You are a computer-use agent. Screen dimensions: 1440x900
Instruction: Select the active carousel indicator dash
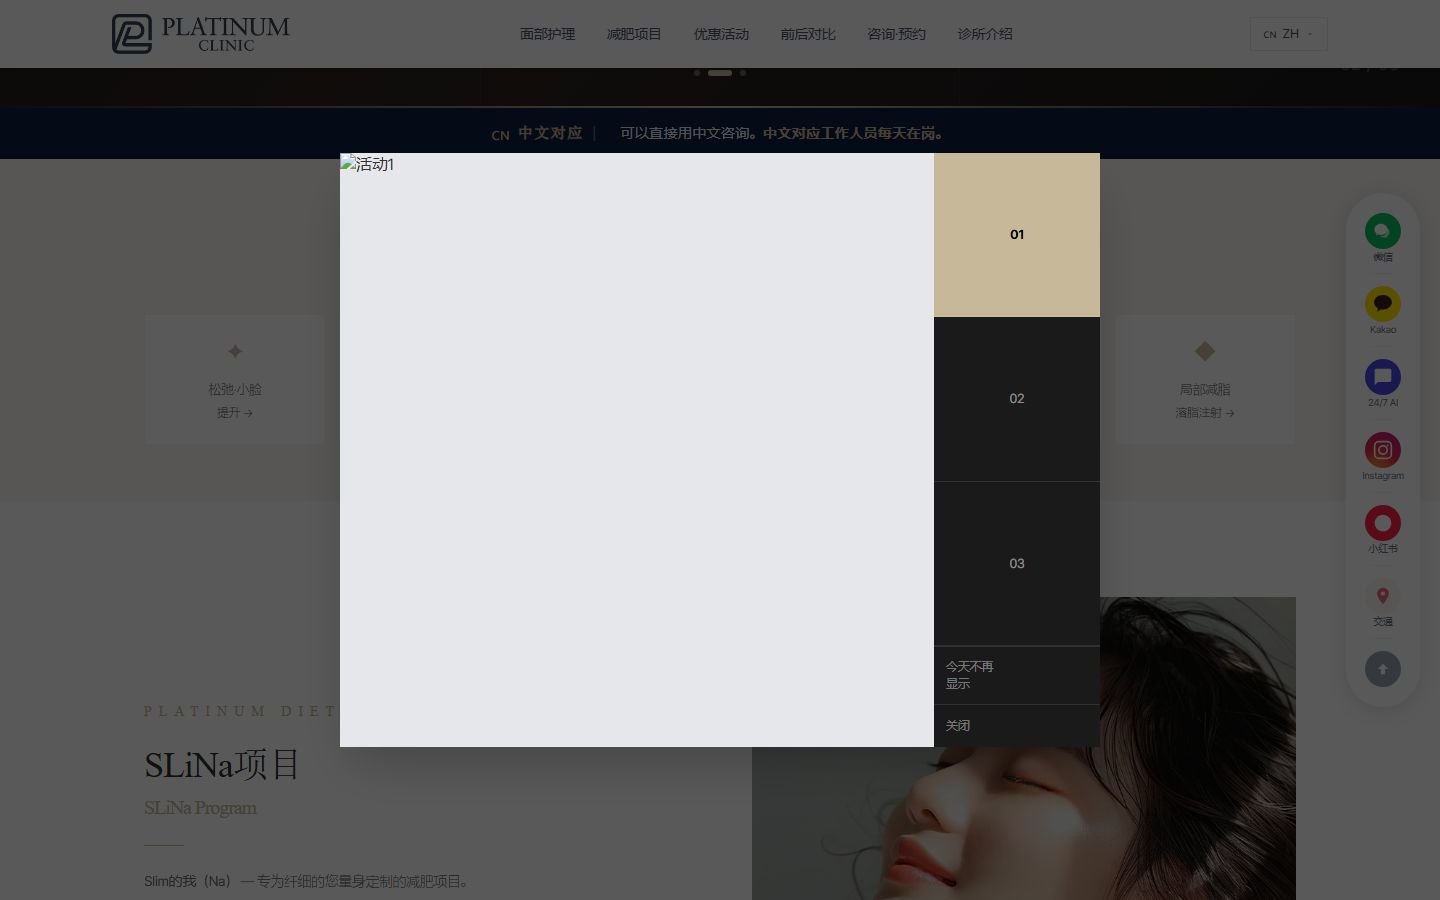click(x=720, y=73)
